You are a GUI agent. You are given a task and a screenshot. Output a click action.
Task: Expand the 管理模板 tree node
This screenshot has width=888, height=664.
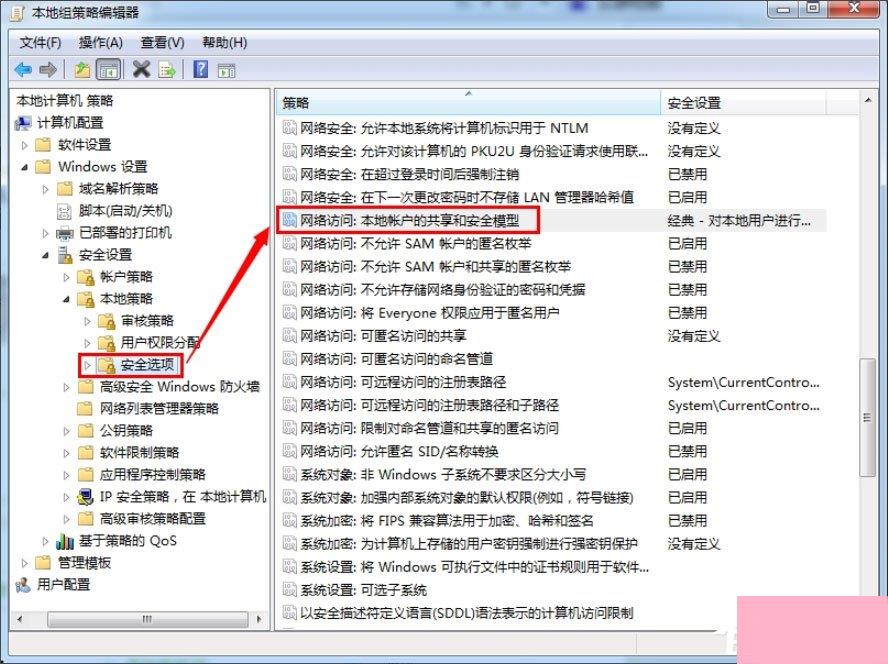click(x=24, y=563)
